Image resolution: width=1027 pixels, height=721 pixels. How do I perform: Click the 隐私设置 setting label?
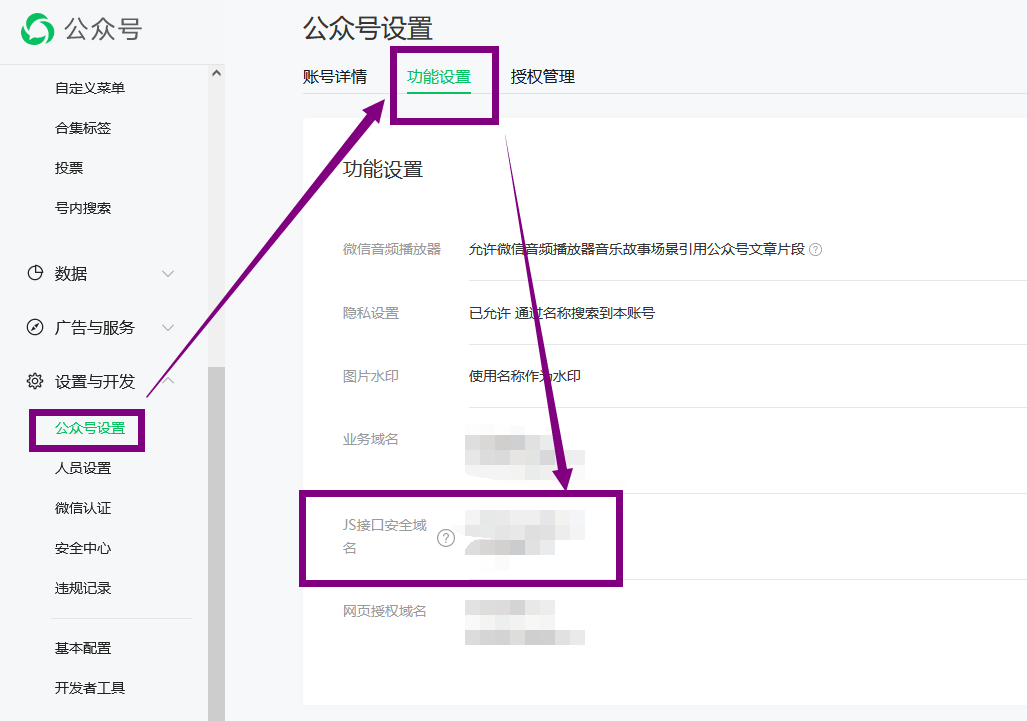[x=371, y=313]
